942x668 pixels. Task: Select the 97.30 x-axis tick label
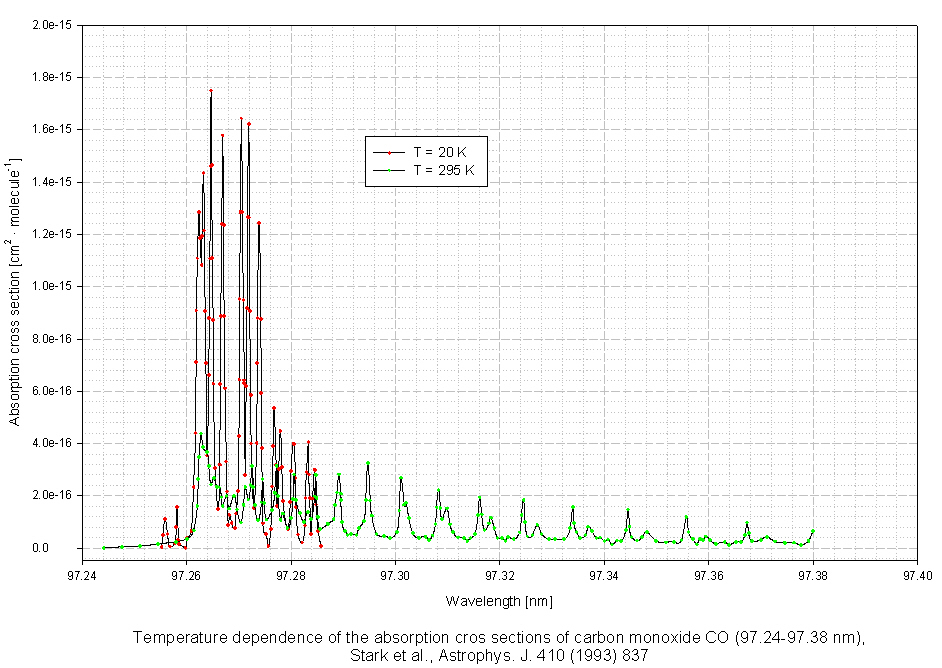coord(396,575)
